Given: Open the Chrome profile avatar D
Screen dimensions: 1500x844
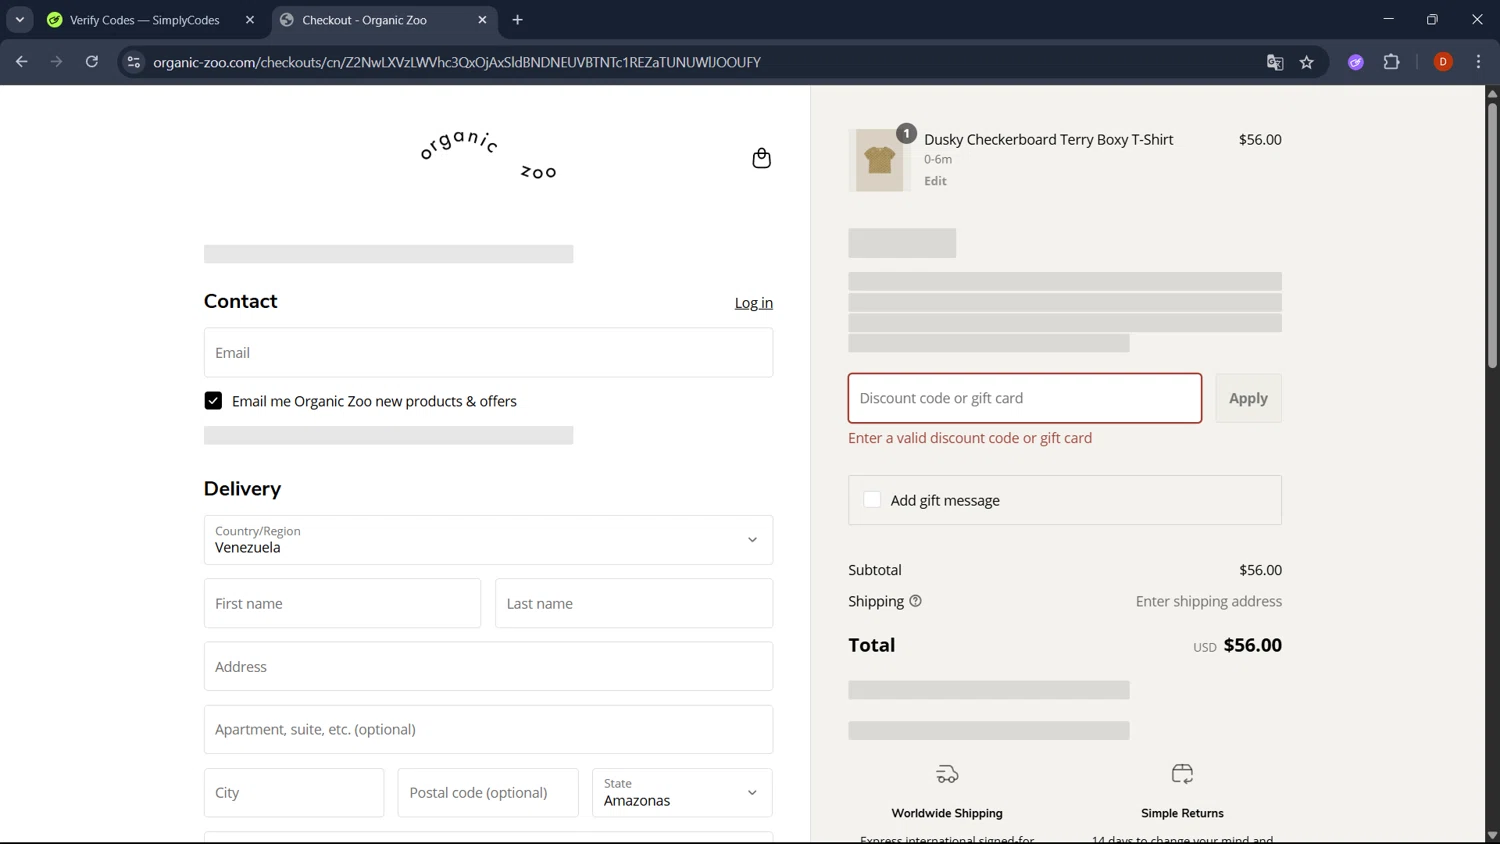Looking at the screenshot, I should (1443, 62).
